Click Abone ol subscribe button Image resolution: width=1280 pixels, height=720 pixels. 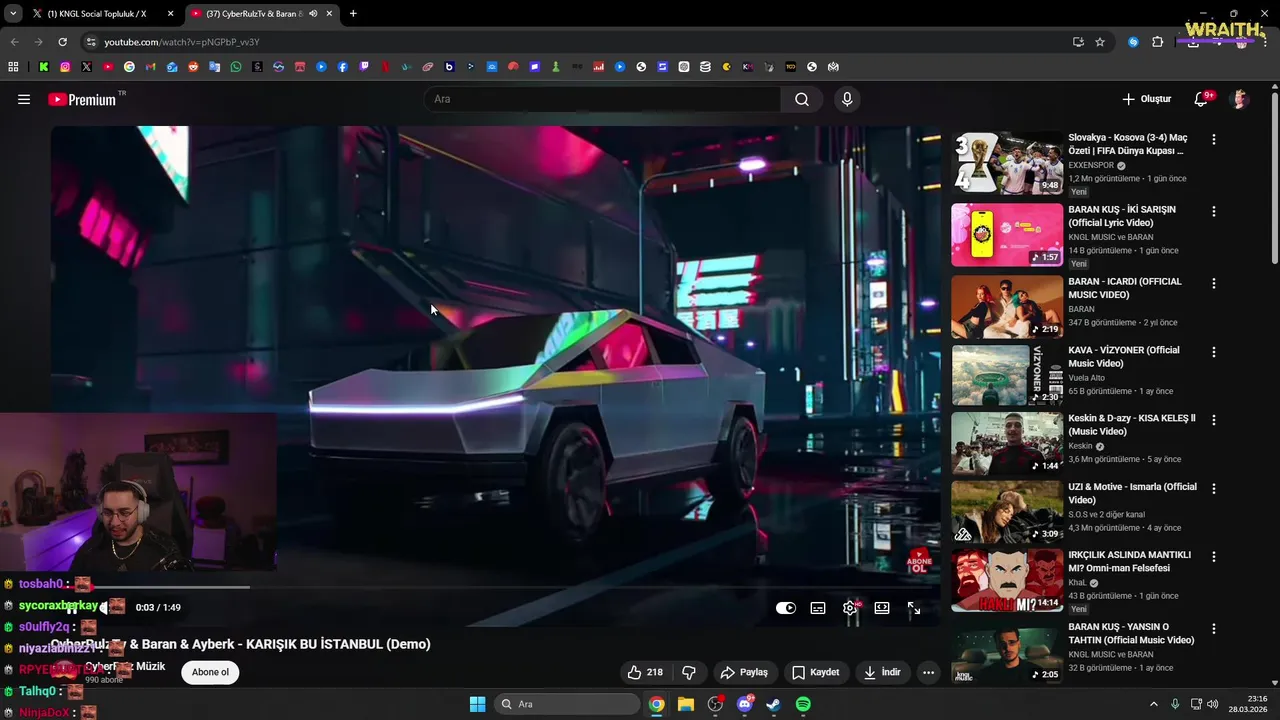(210, 672)
